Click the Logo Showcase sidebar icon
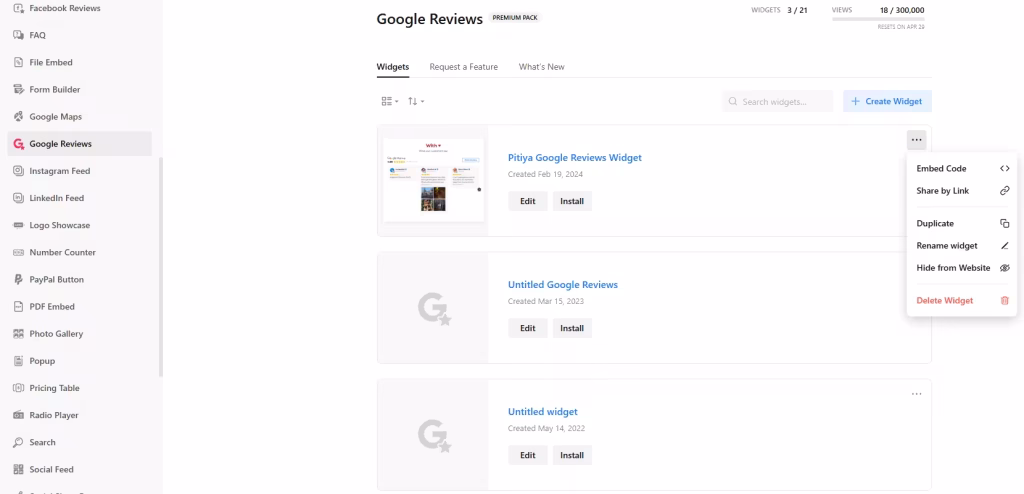The height and width of the screenshot is (494, 1024). (18, 225)
